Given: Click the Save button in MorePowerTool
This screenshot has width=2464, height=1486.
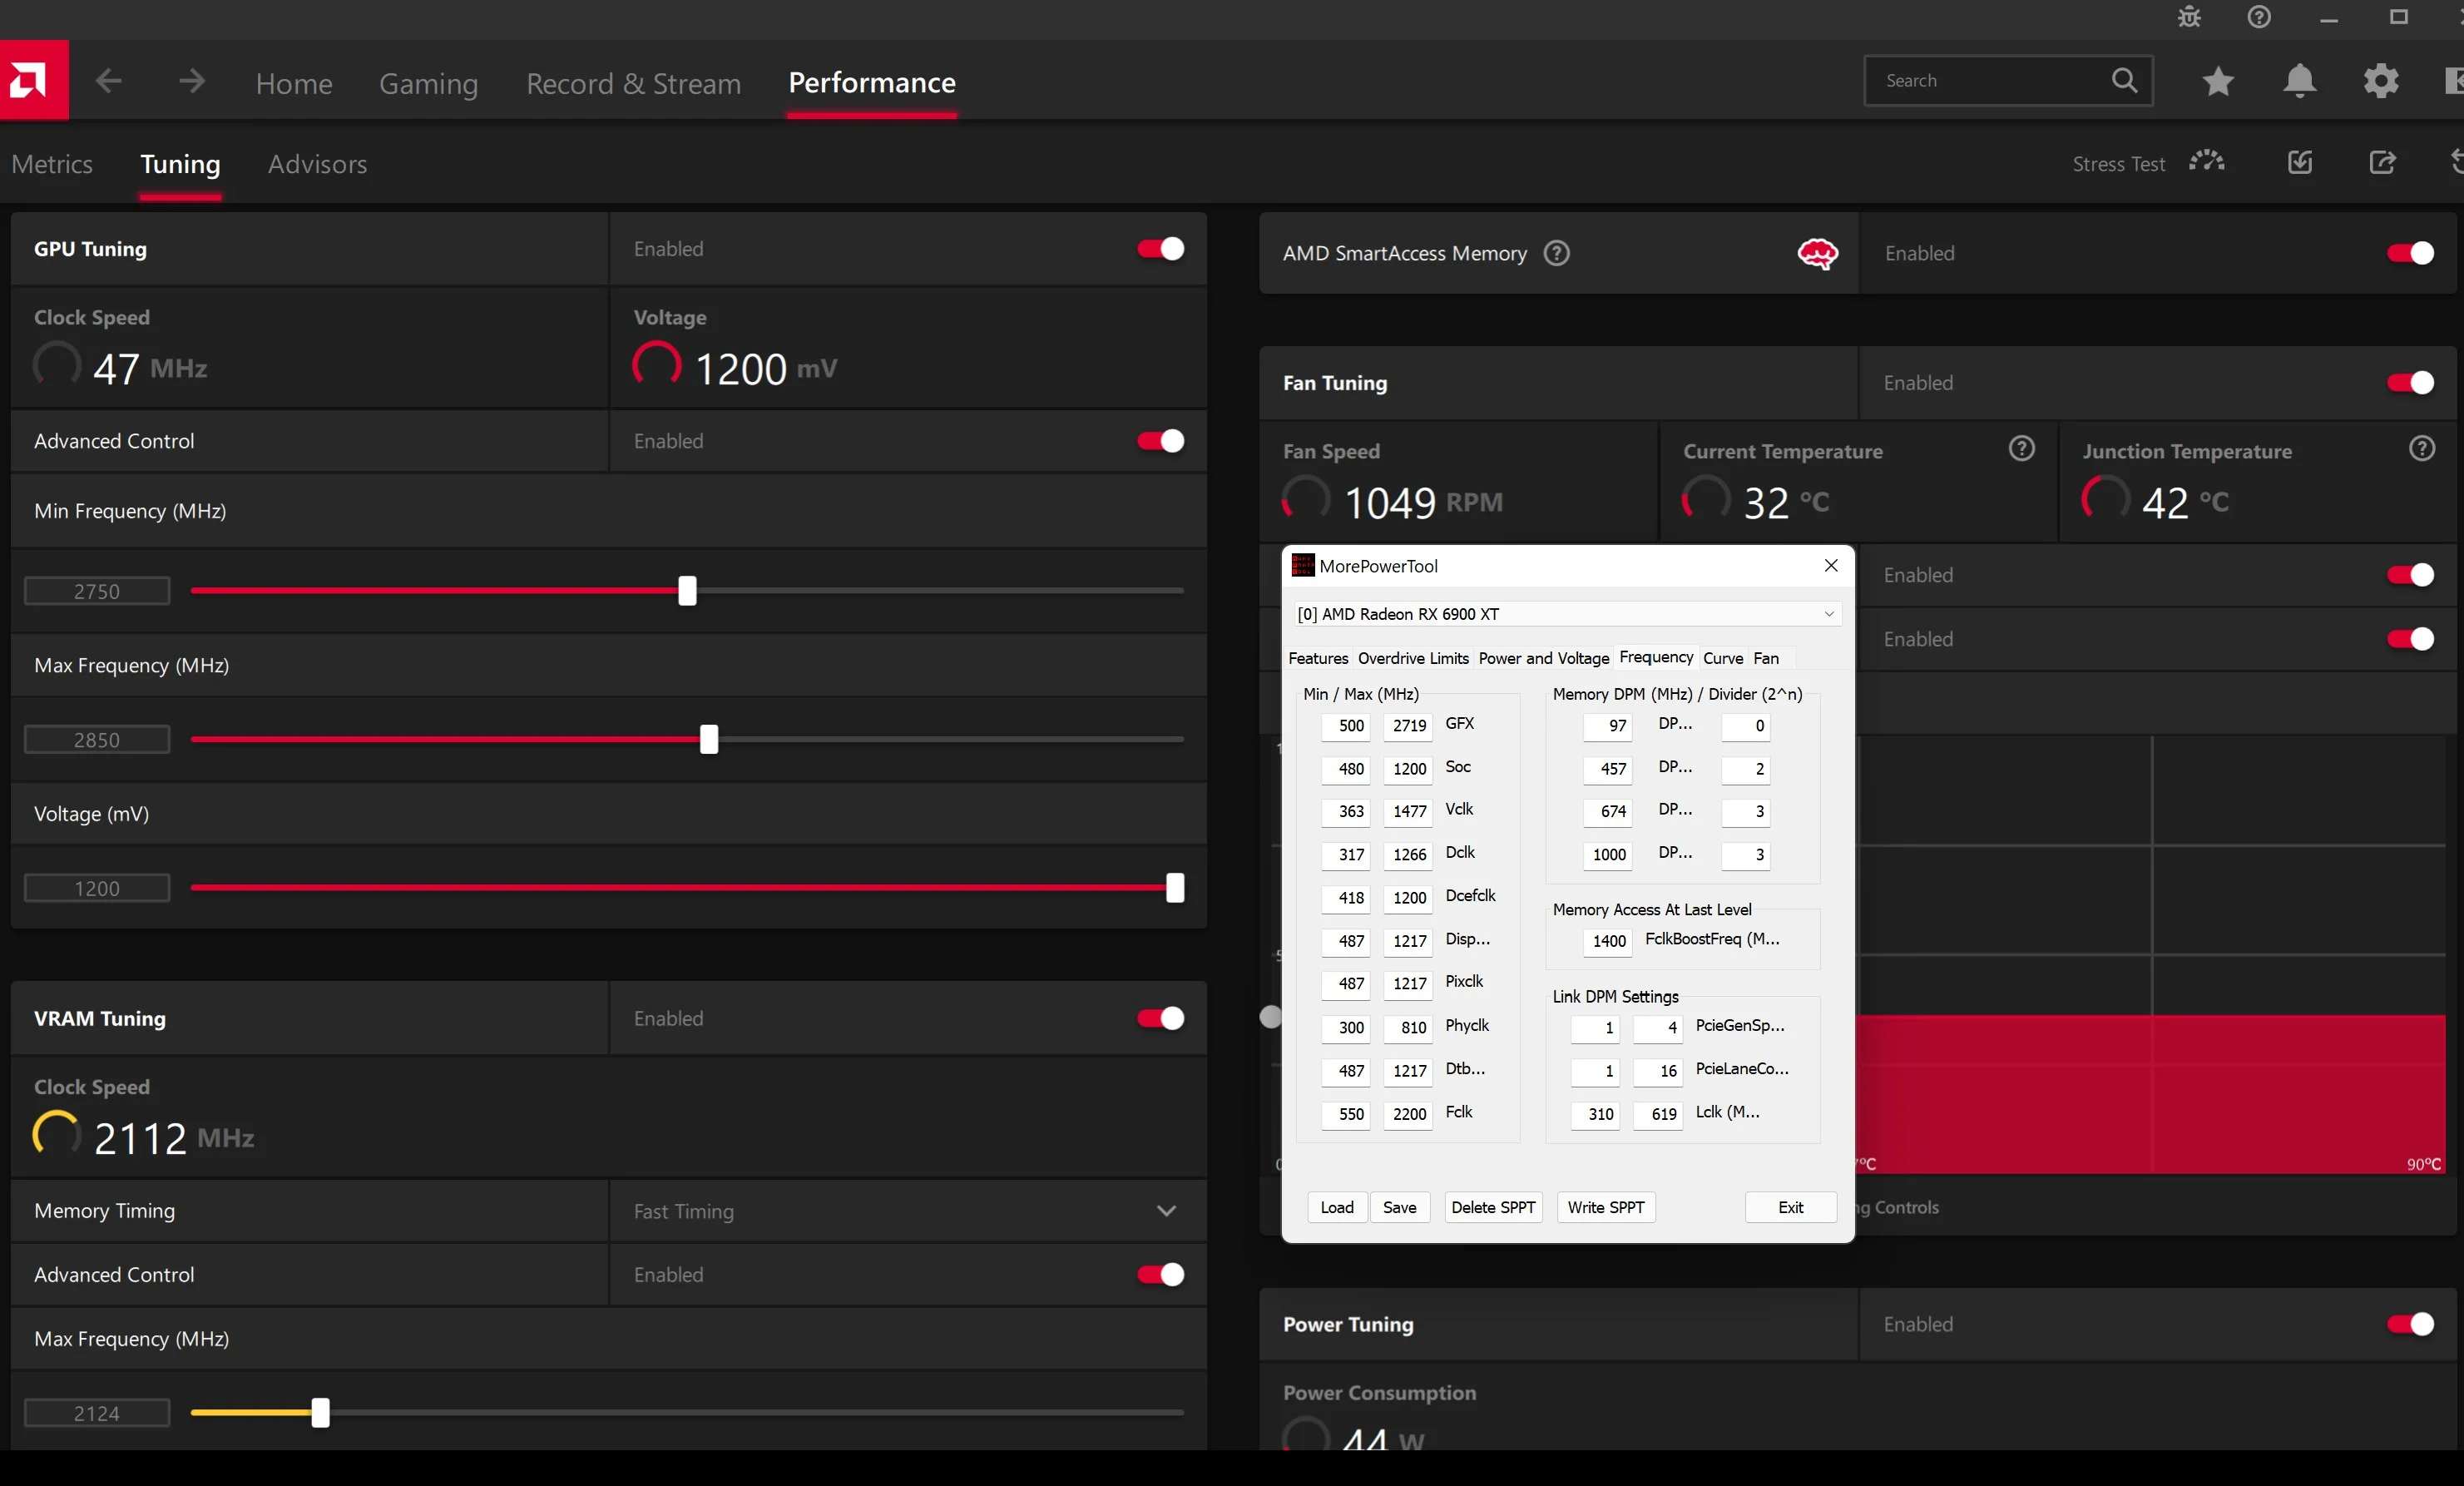Looking at the screenshot, I should point(1399,1207).
